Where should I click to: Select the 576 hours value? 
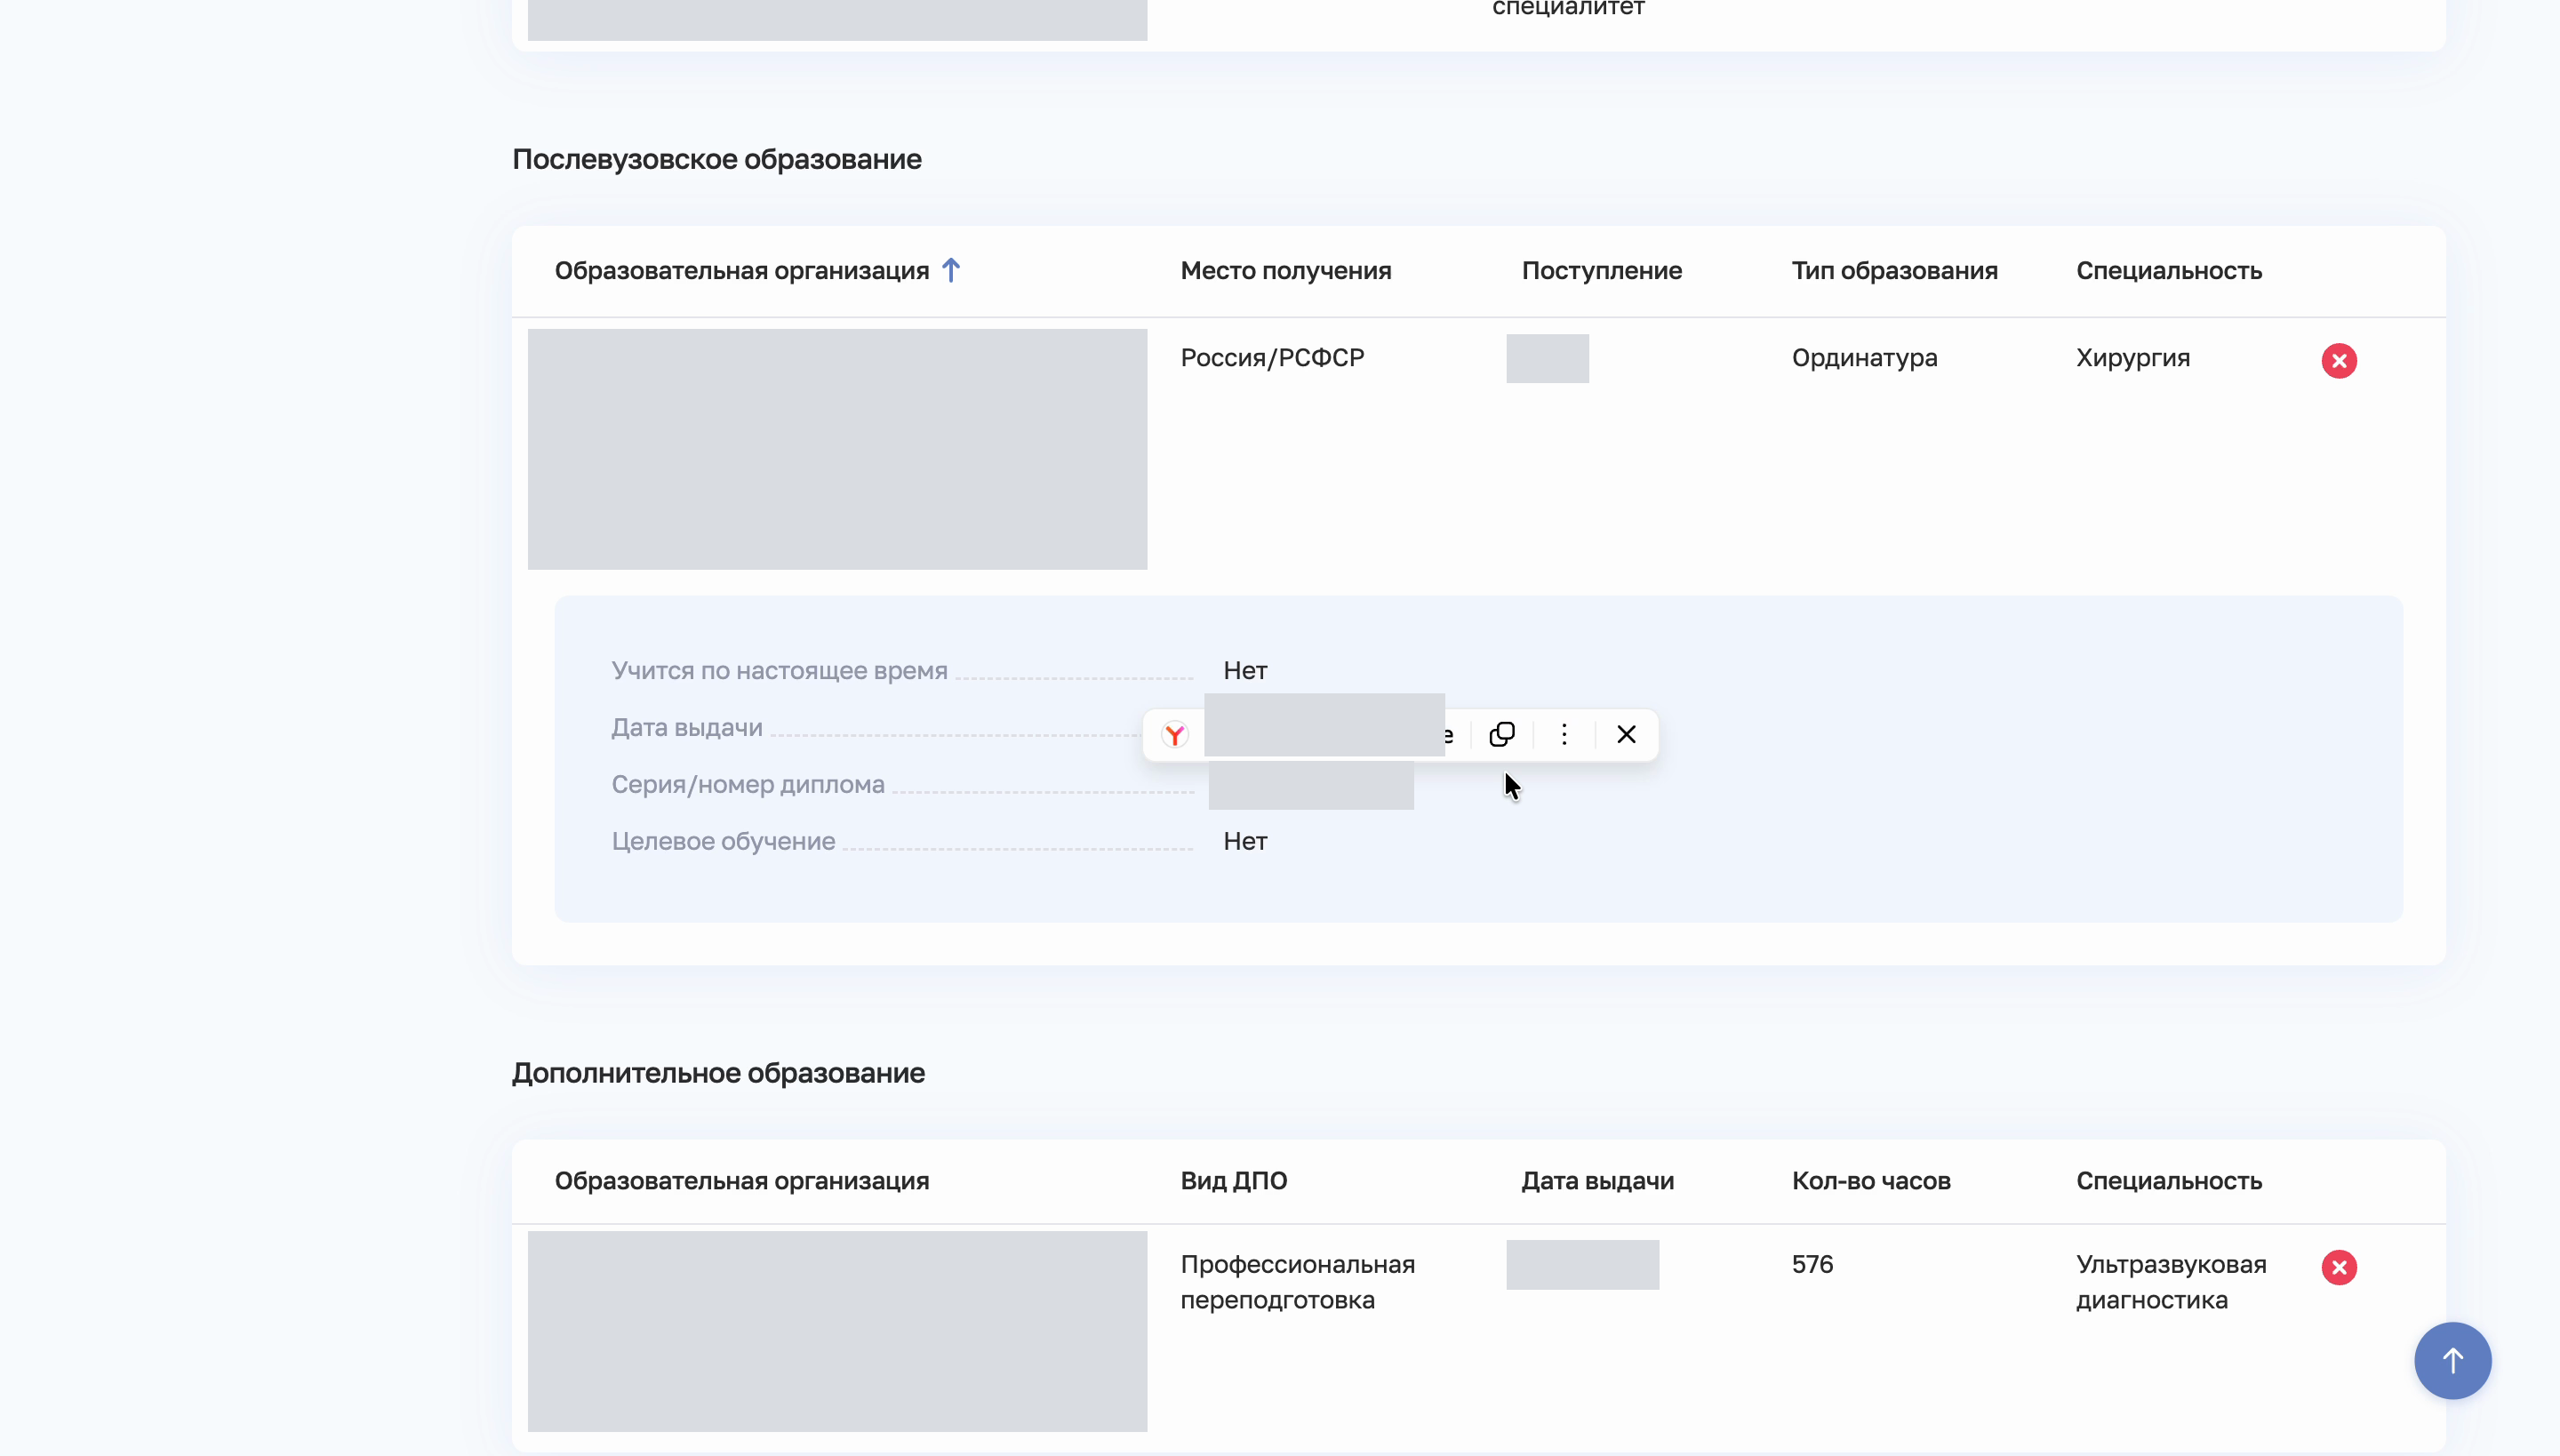tap(1812, 1265)
